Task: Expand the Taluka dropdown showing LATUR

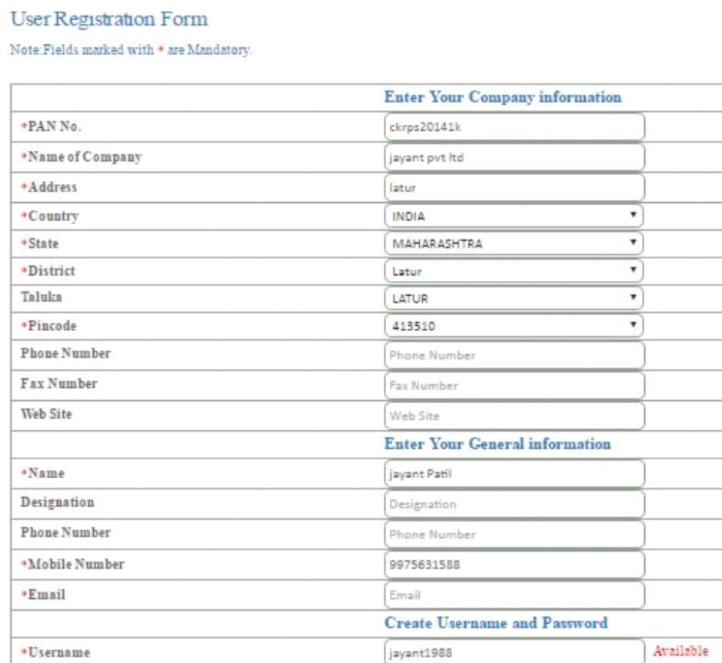Action: pyautogui.click(x=514, y=299)
